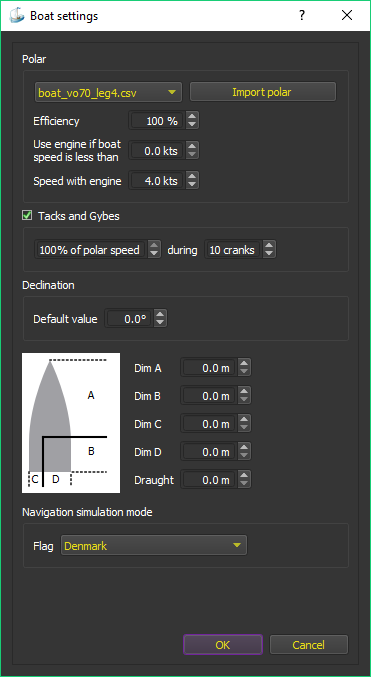Click the help question mark button
371x677 pixels.
pos(301,16)
